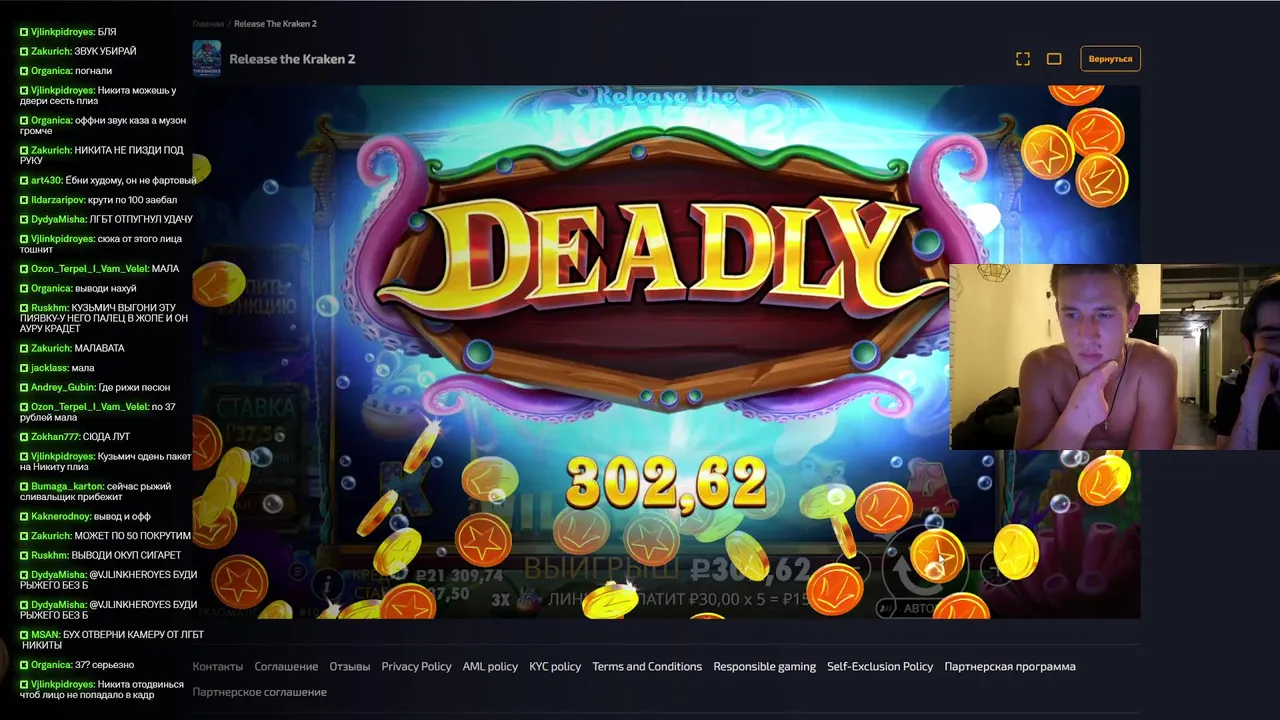Click username Zakurich on ЗВУК УБИРАЙ message
The image size is (1280, 720).
click(51, 51)
